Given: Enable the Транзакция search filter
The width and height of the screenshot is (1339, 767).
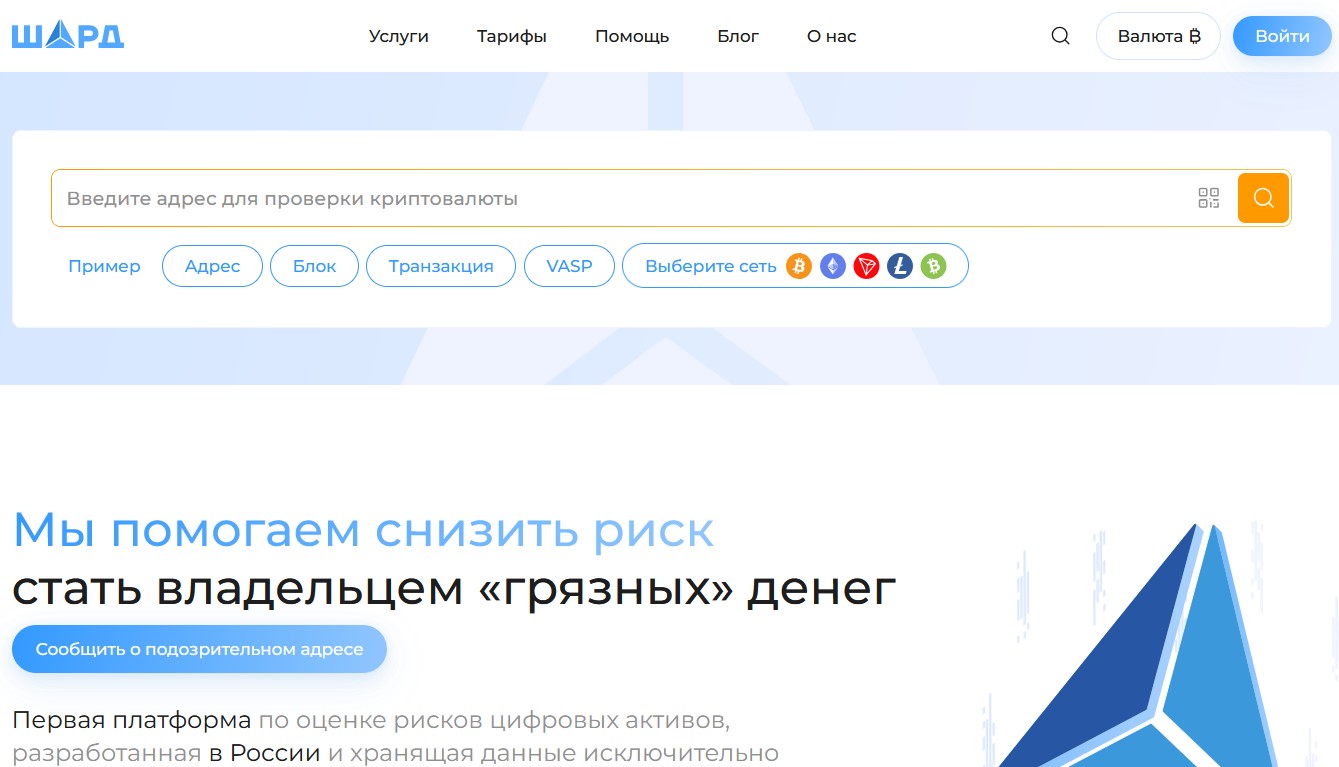Looking at the screenshot, I should coord(440,265).
